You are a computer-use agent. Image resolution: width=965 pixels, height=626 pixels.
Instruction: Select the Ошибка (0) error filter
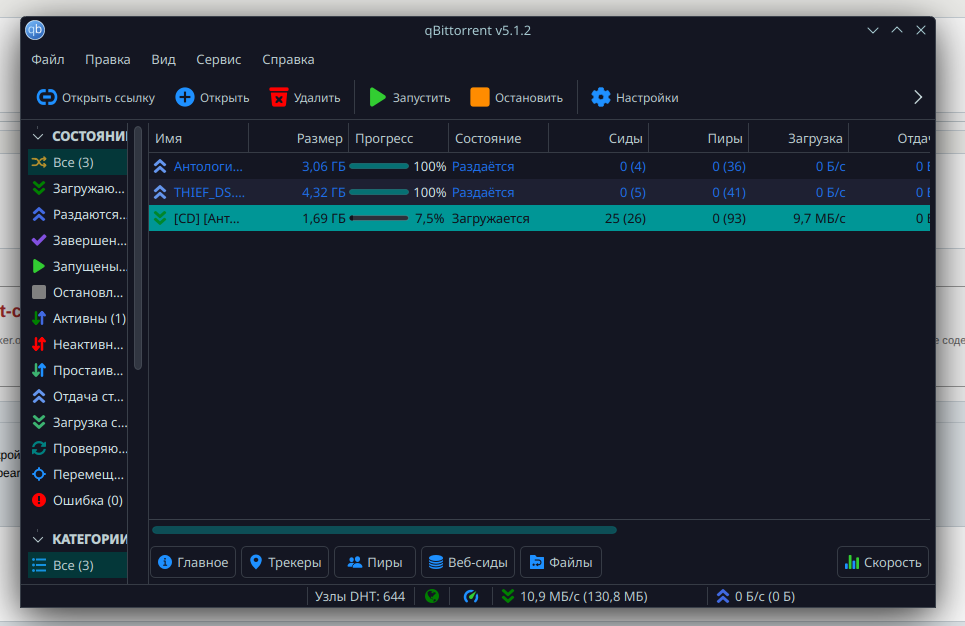pos(78,500)
